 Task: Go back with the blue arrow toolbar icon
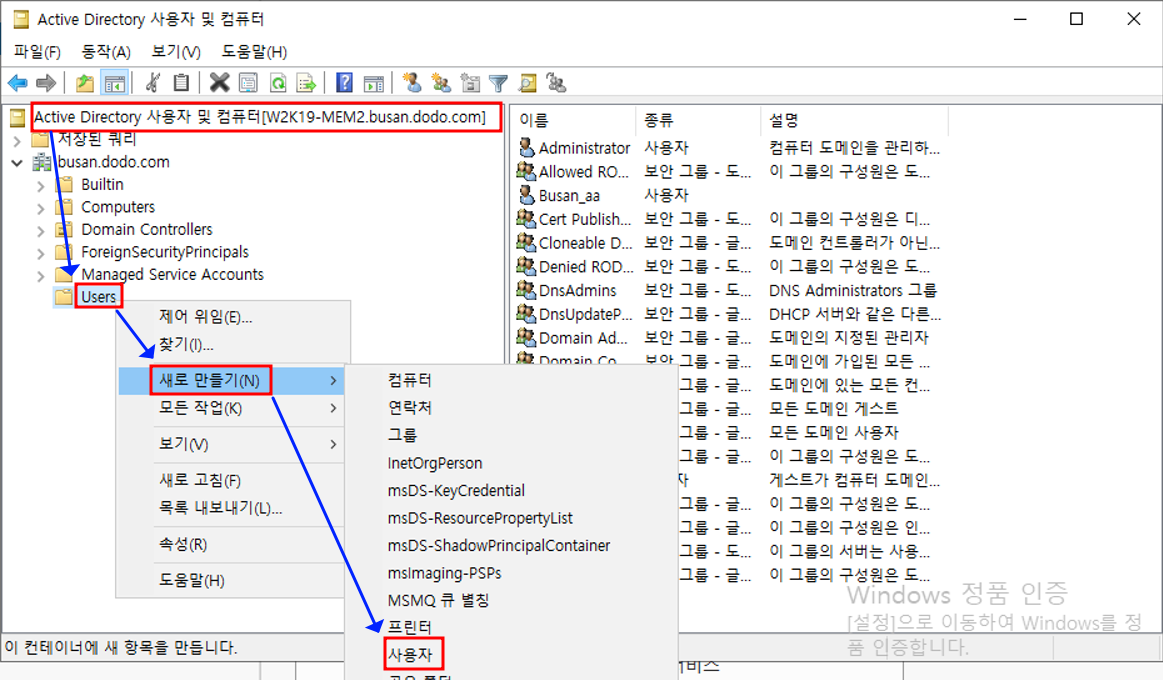point(18,83)
